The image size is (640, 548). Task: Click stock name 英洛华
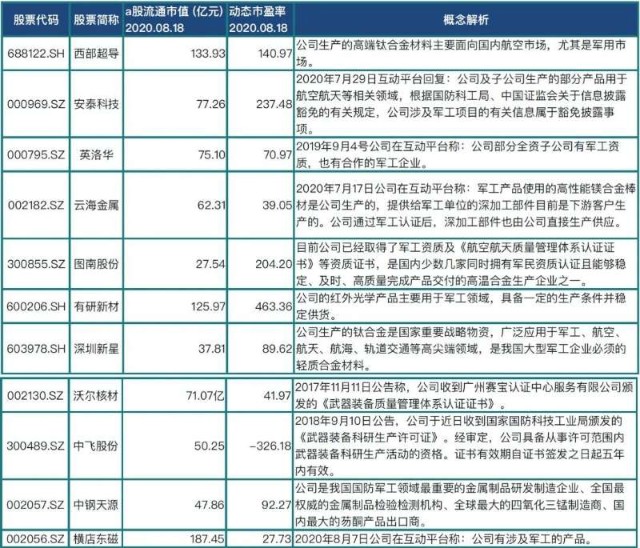(x=96, y=155)
